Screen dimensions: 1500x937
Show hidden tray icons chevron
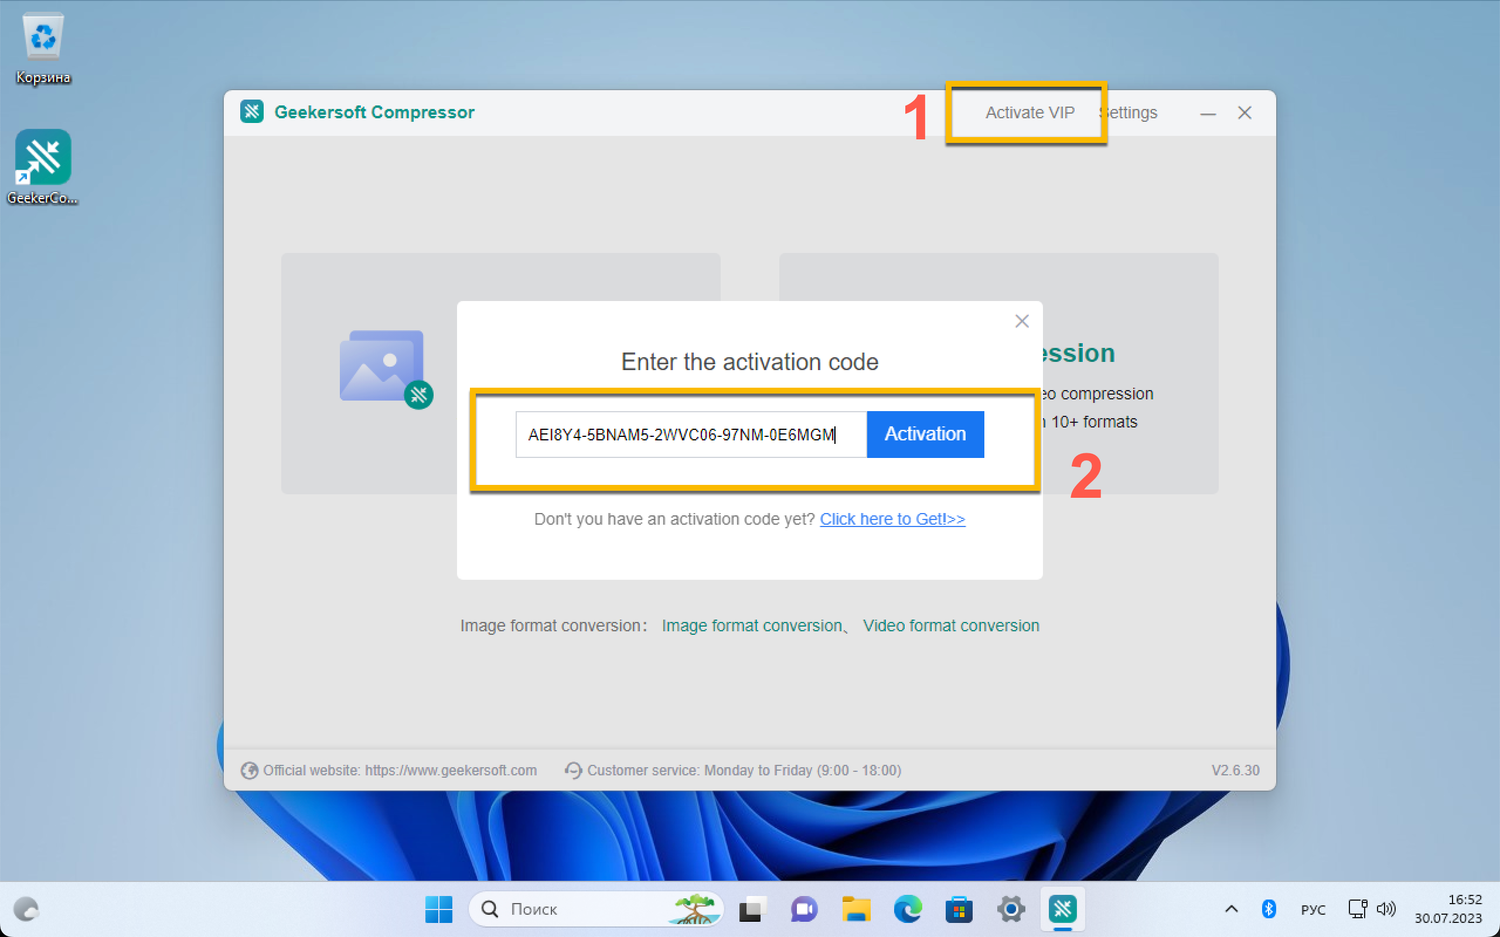(1231, 909)
